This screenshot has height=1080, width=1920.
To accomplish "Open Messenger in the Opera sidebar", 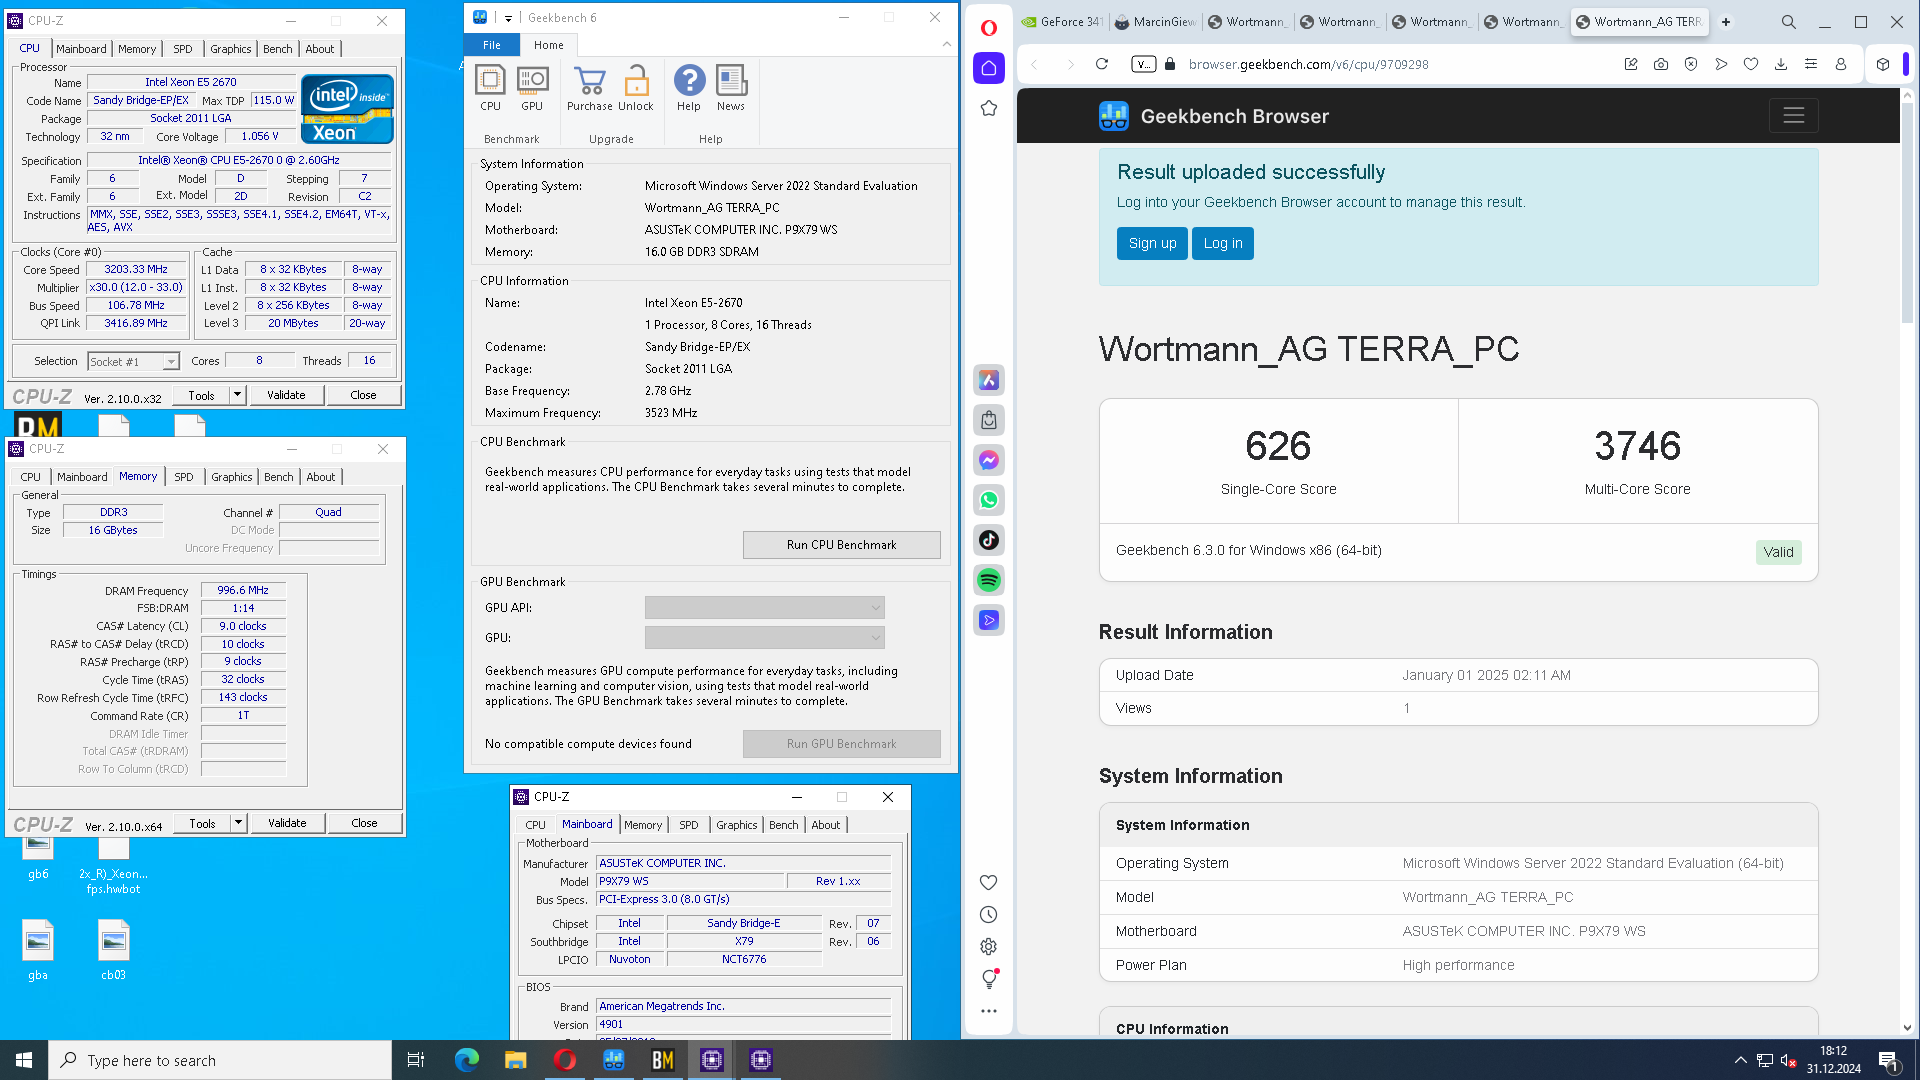I will coord(989,460).
